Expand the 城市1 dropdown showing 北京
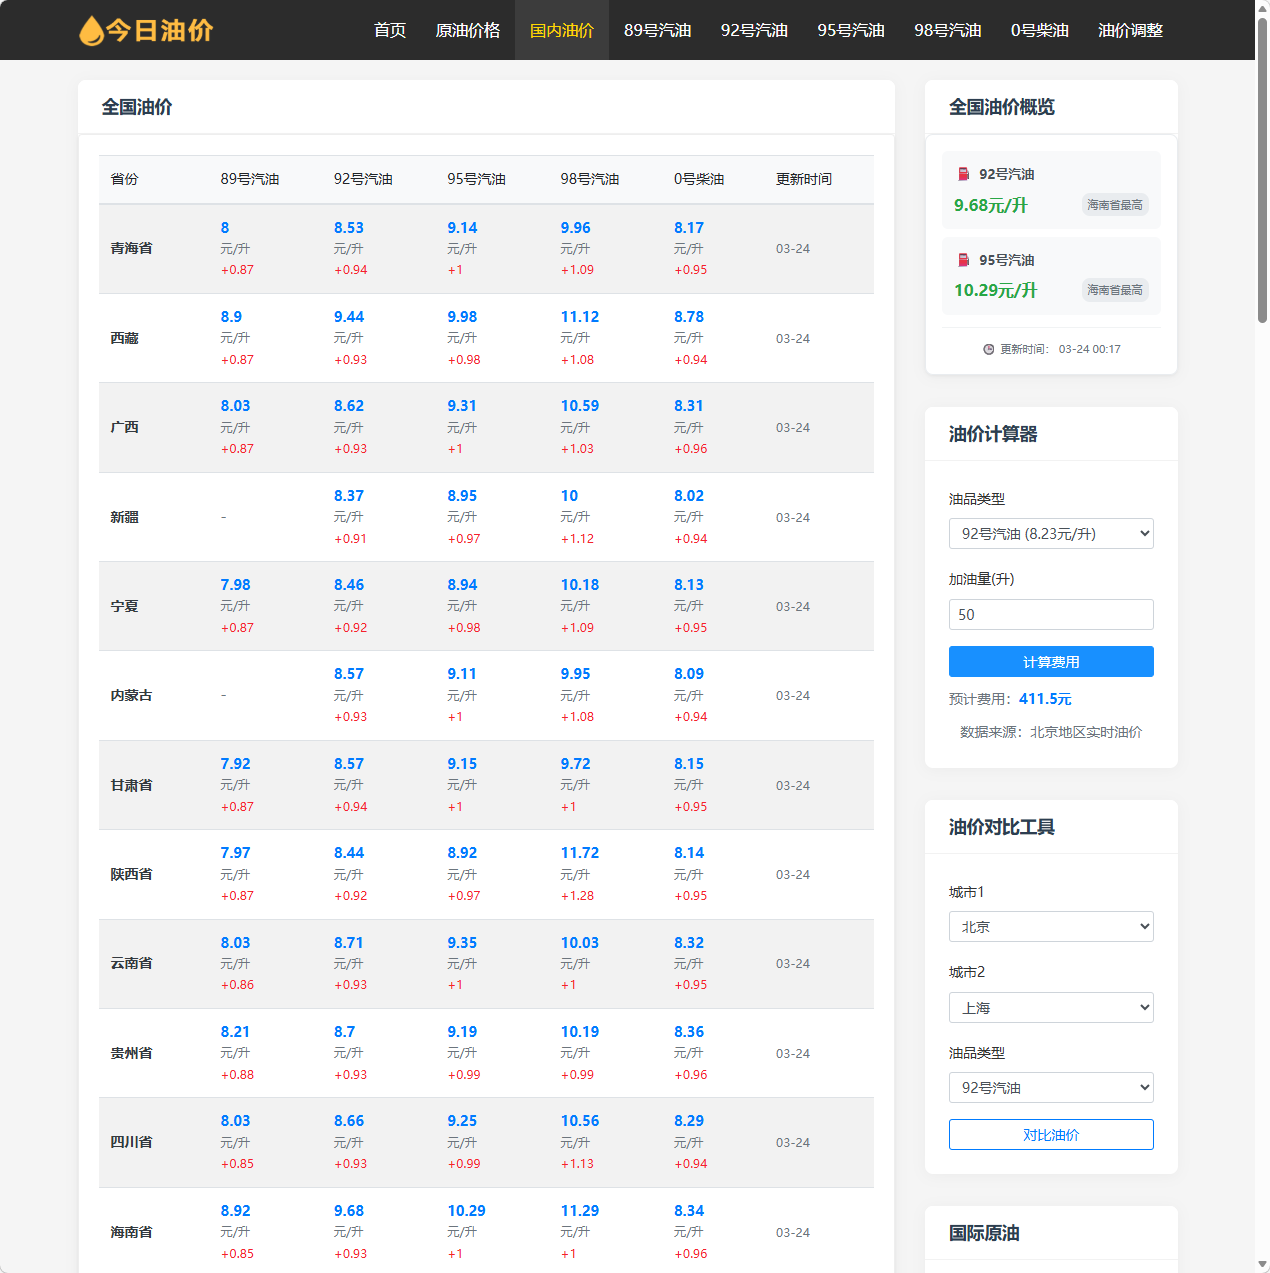Image resolution: width=1270 pixels, height=1273 pixels. (x=1050, y=927)
